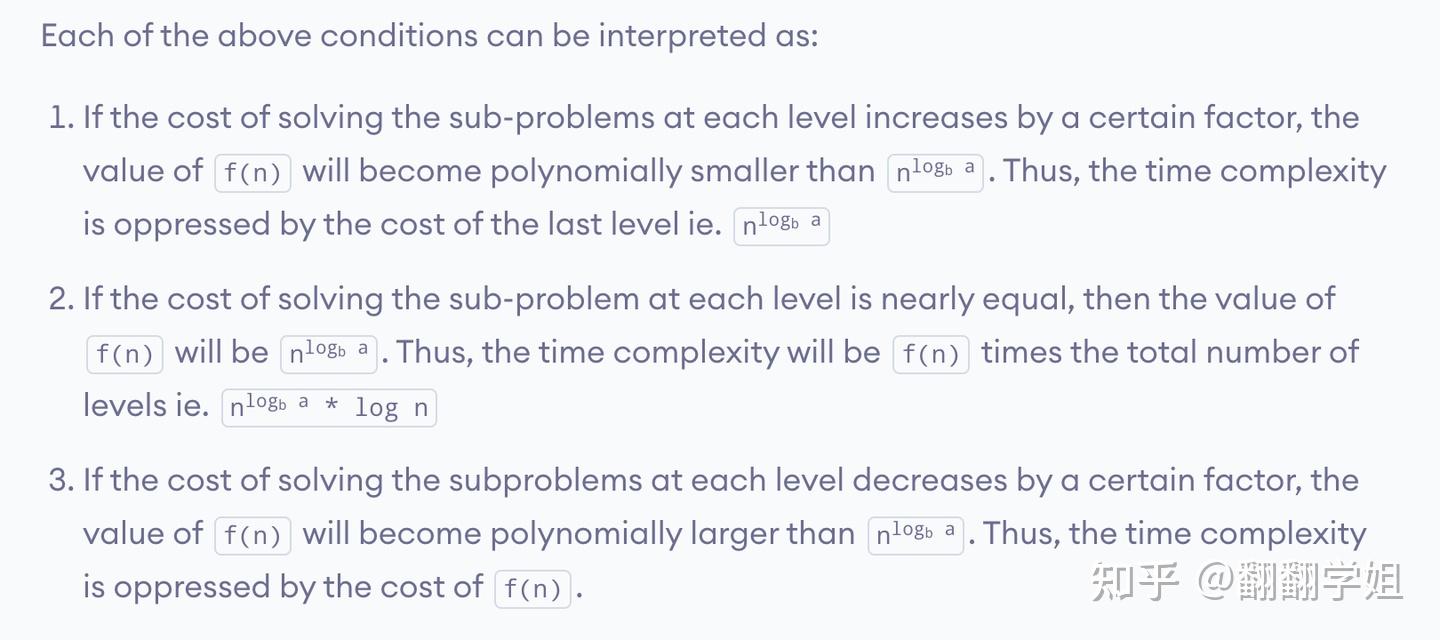1440x640 pixels.
Task: Click the heading "Each of the above conditions"
Action: tap(429, 36)
